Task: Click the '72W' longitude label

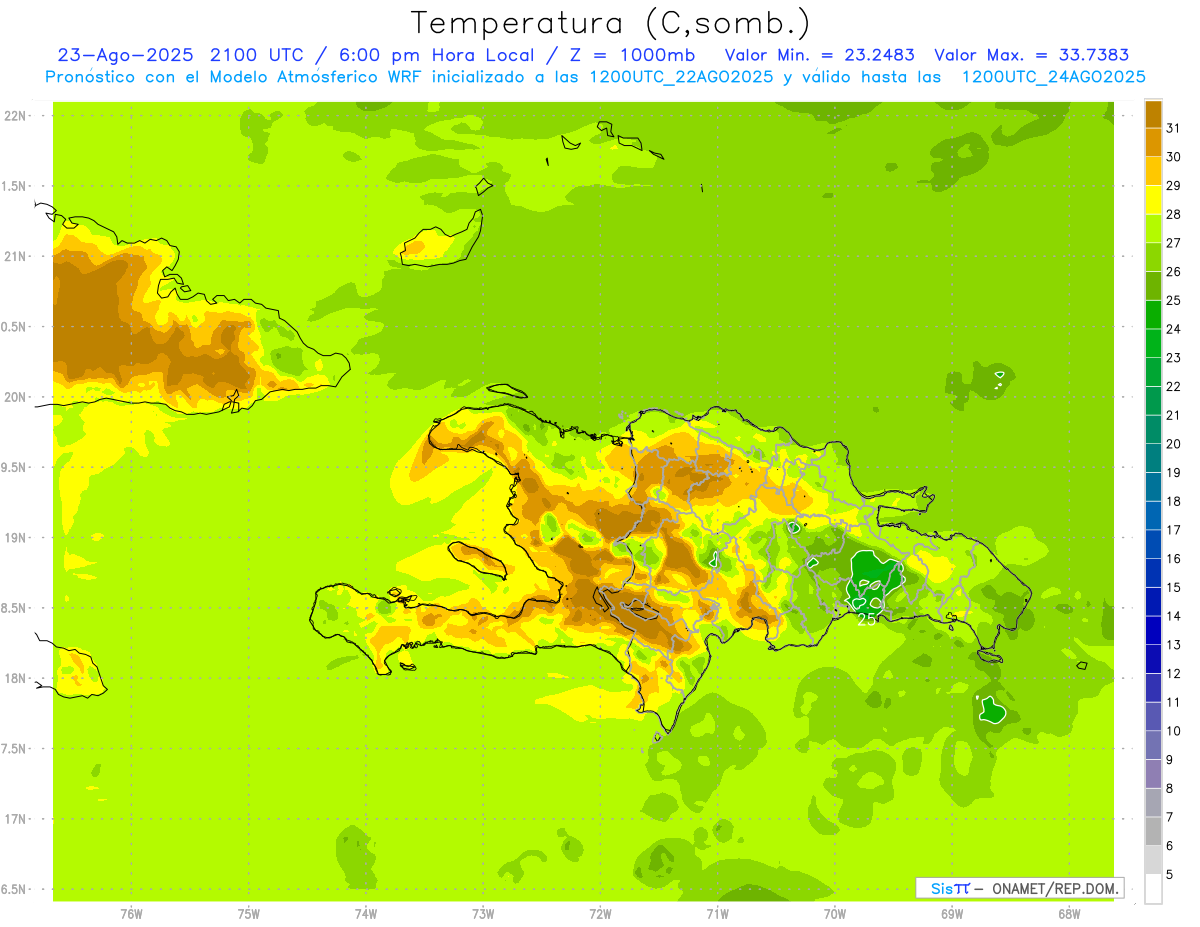Action: (600, 914)
